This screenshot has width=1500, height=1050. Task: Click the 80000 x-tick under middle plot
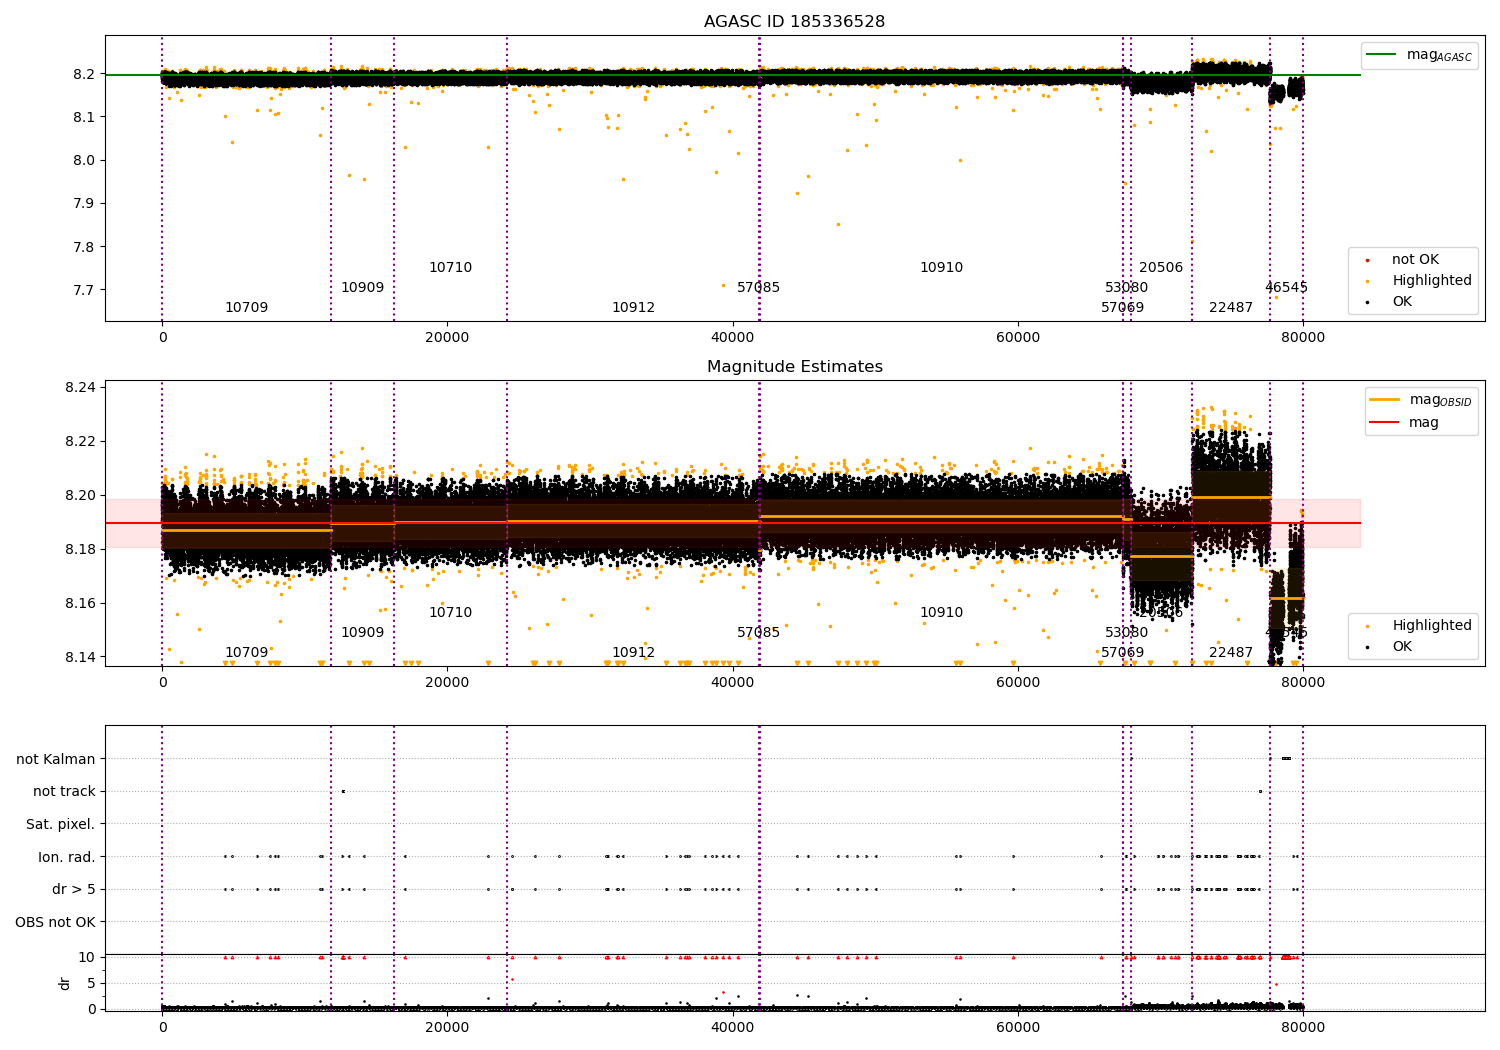(1303, 682)
